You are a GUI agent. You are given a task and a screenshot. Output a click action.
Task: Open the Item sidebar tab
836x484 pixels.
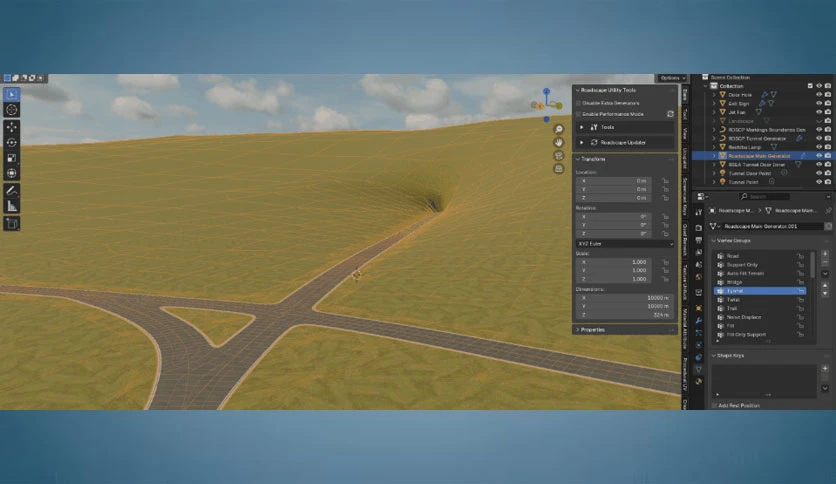pos(685,95)
